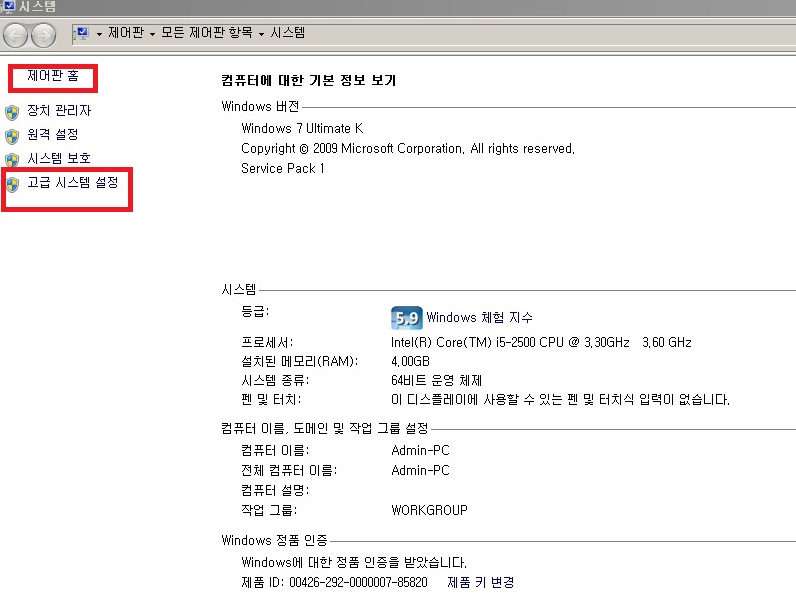The height and width of the screenshot is (596, 796).
Task: Click the 펜 및 터치 label
Action: (x=271, y=400)
